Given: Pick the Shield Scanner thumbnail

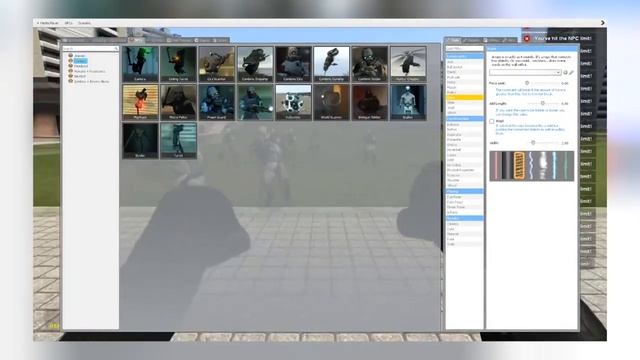Looking at the screenshot, I should [331, 102].
